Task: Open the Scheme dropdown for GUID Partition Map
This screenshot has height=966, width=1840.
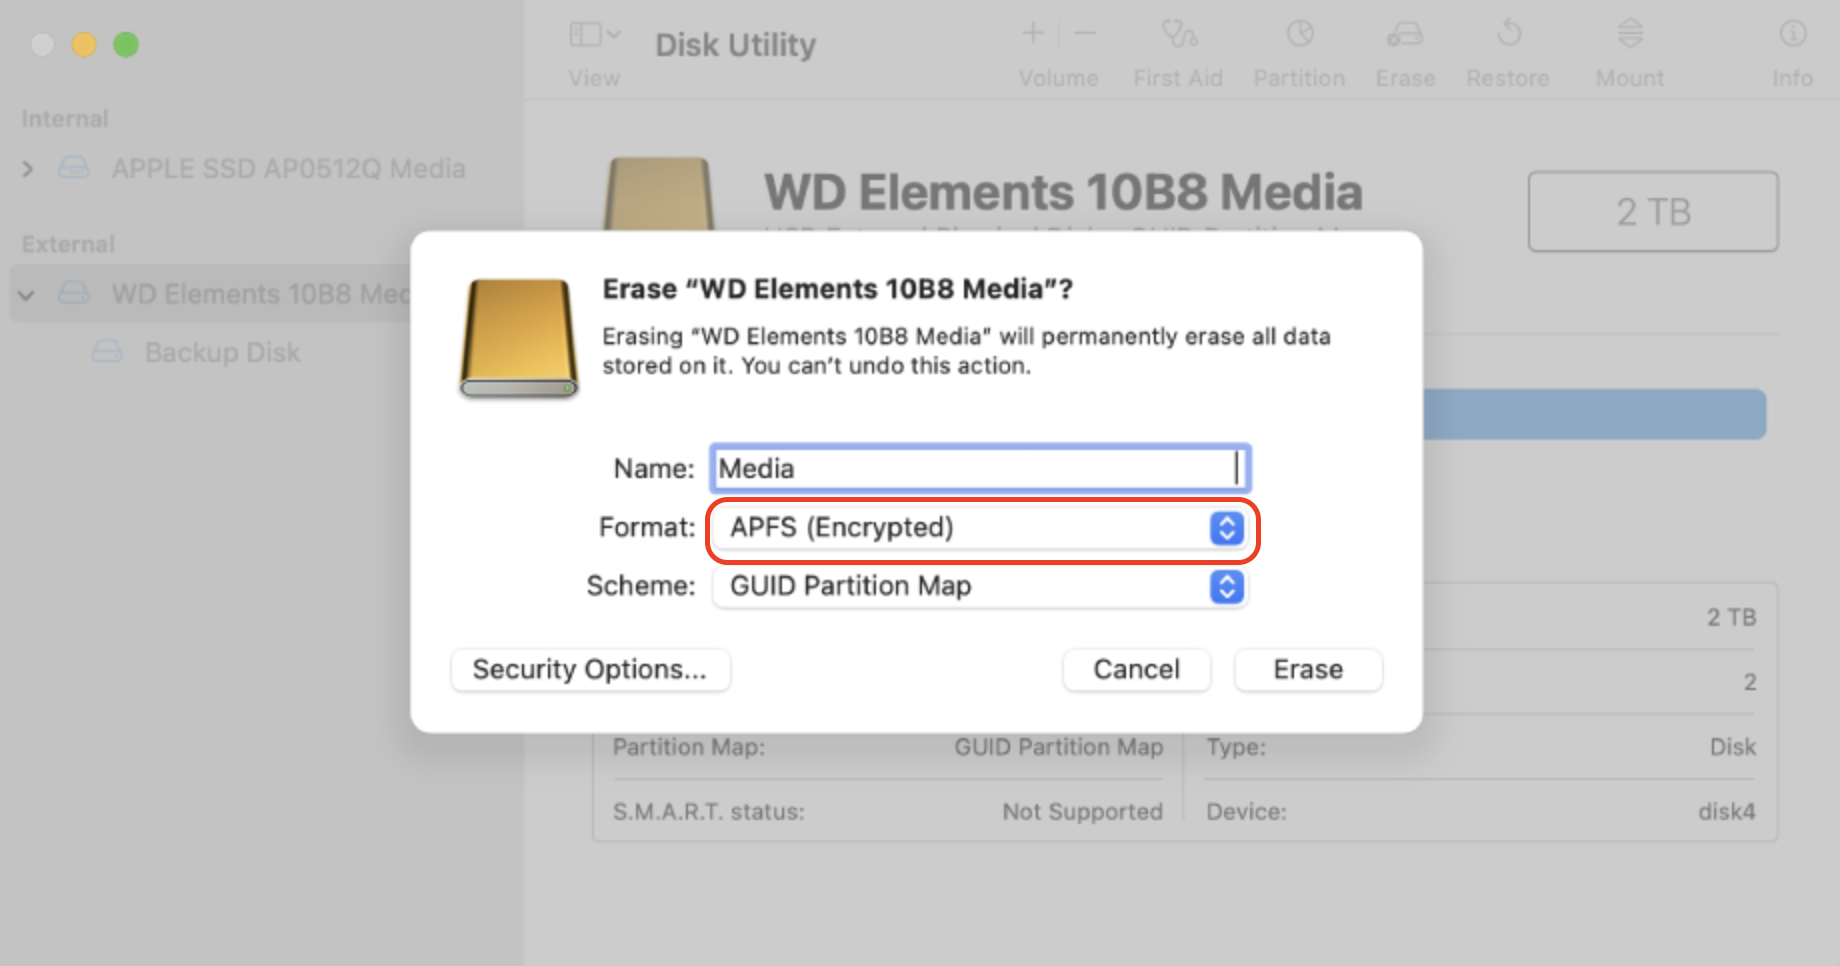Action: coord(1224,587)
